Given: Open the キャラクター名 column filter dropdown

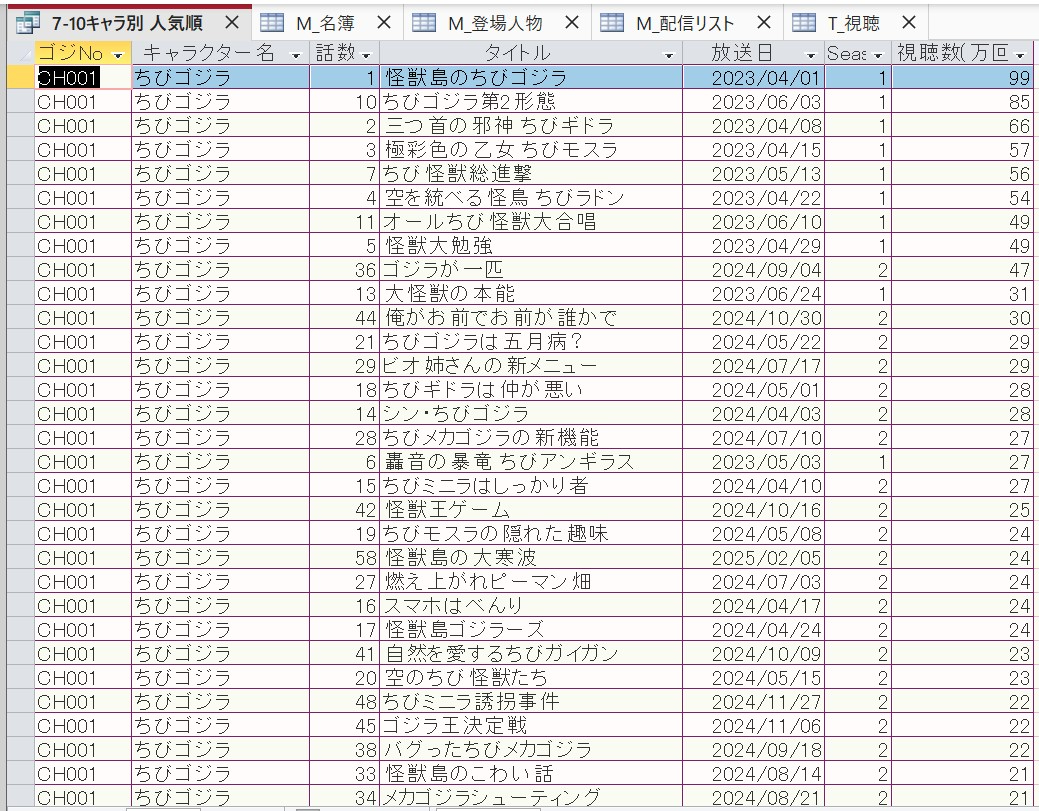Looking at the screenshot, I should point(296,55).
